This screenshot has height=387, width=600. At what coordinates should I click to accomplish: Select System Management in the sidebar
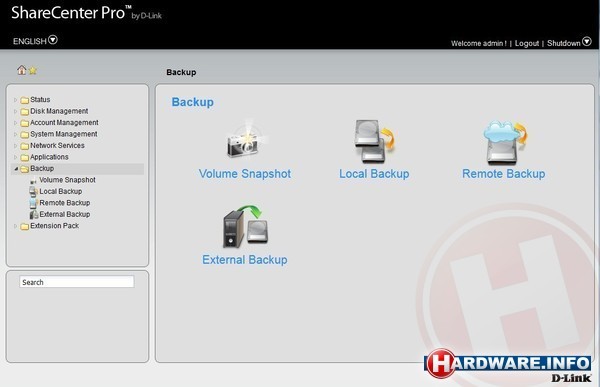pos(64,134)
